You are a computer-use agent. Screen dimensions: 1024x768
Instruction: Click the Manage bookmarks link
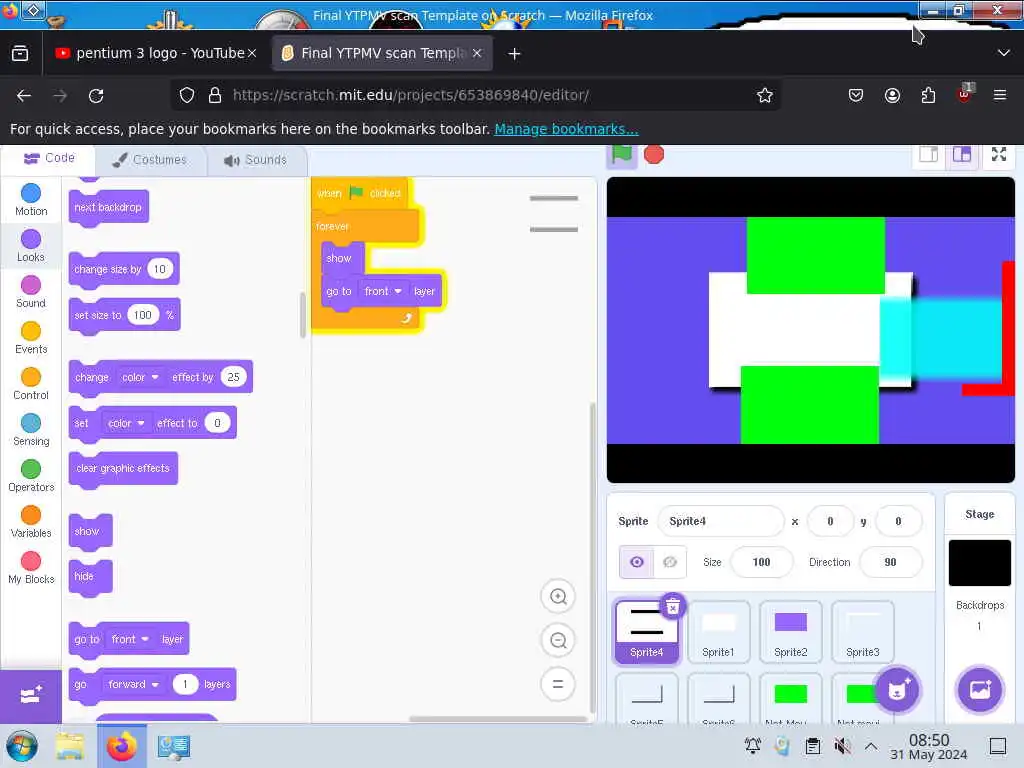click(566, 129)
